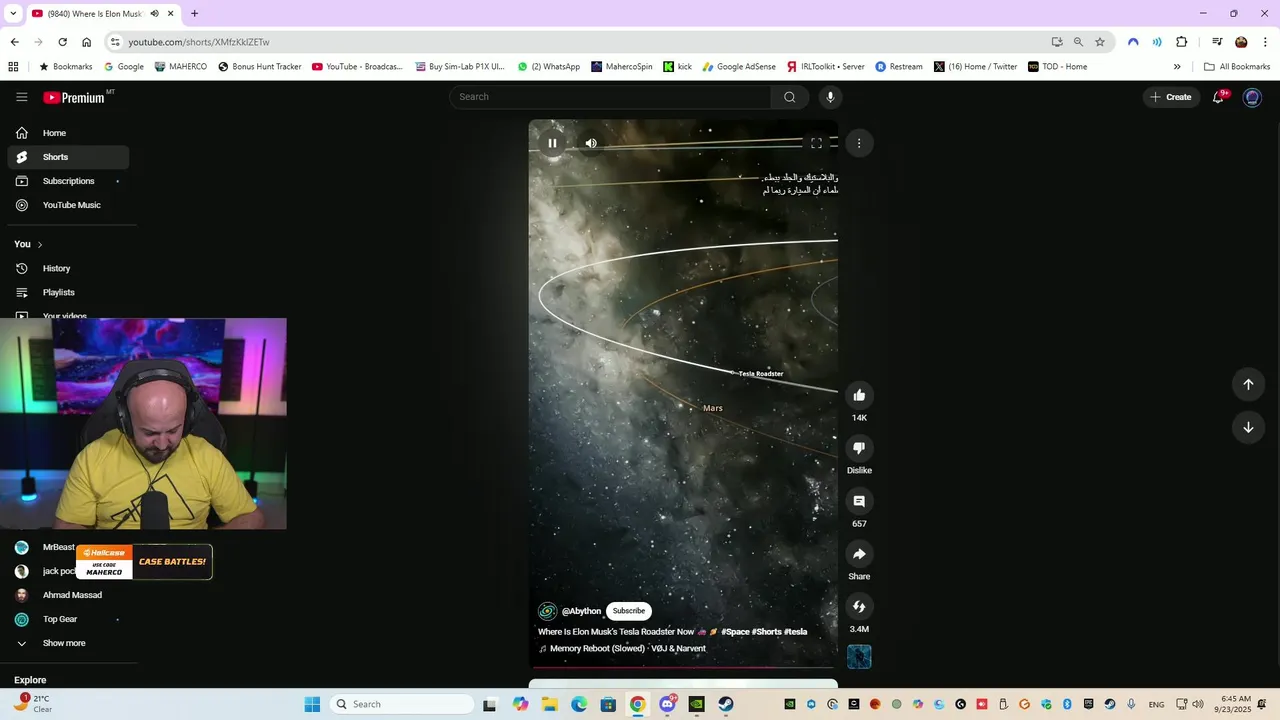
Task: Open the YouTube hamburger guide menu
Action: point(21,97)
